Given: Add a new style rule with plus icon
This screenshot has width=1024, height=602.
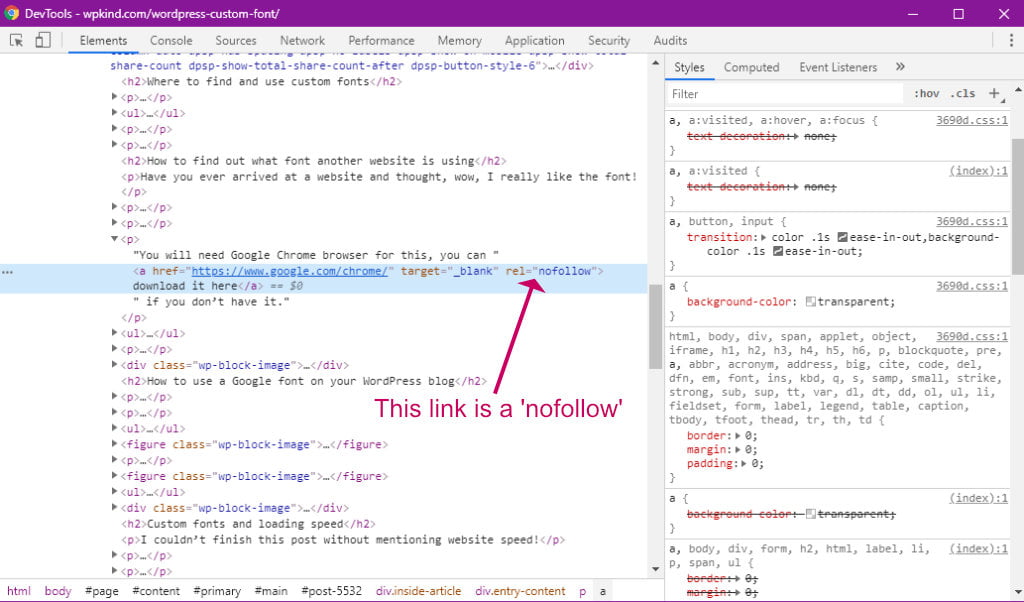Looking at the screenshot, I should point(994,93).
